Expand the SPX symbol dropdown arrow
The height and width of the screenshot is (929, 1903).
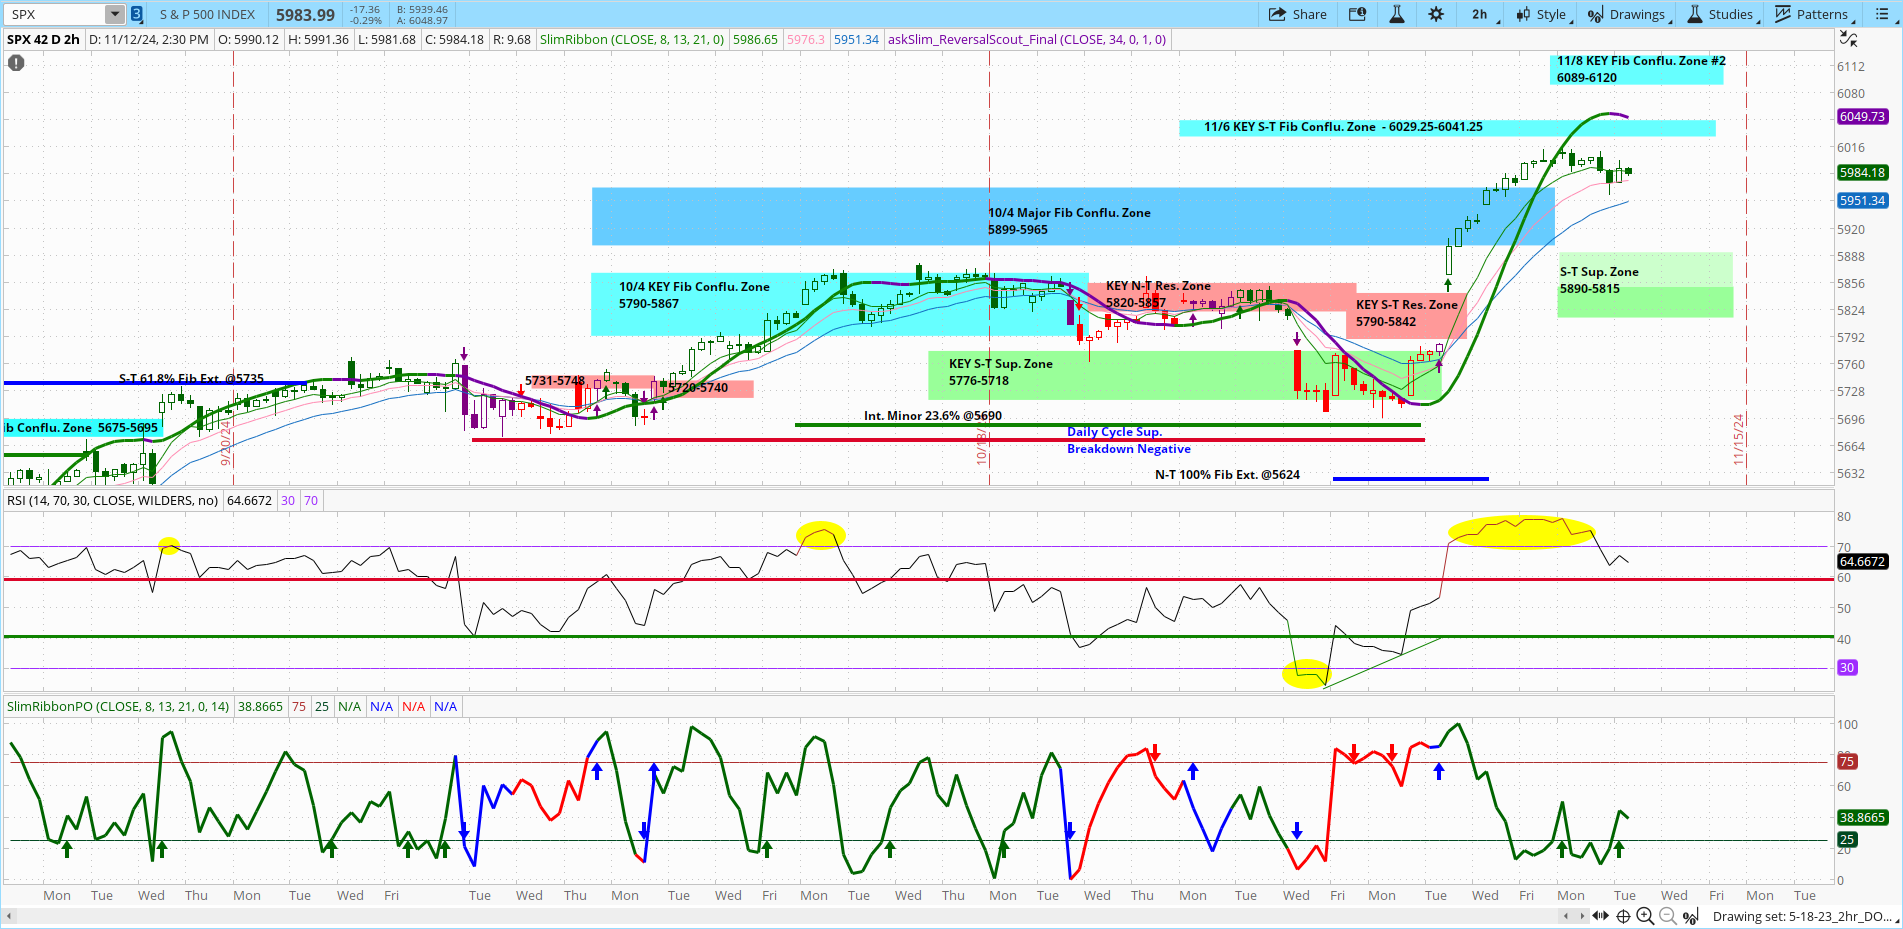(114, 14)
